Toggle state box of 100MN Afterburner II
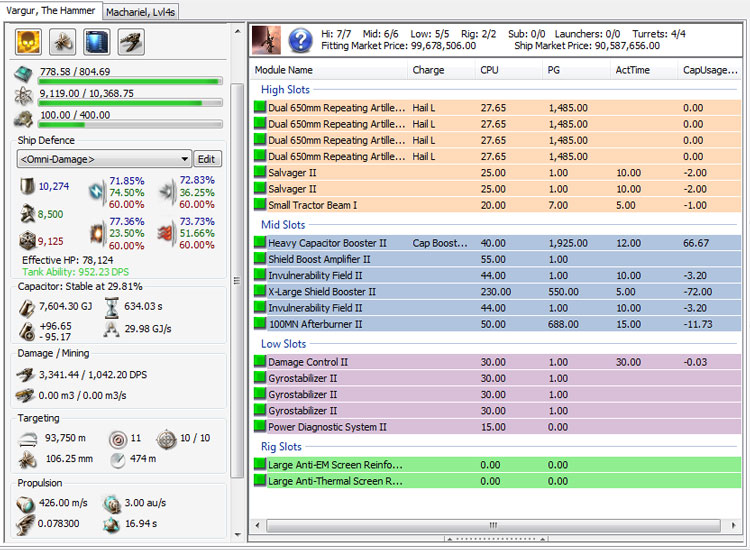Image resolution: width=750 pixels, height=550 pixels. pyautogui.click(x=260, y=324)
